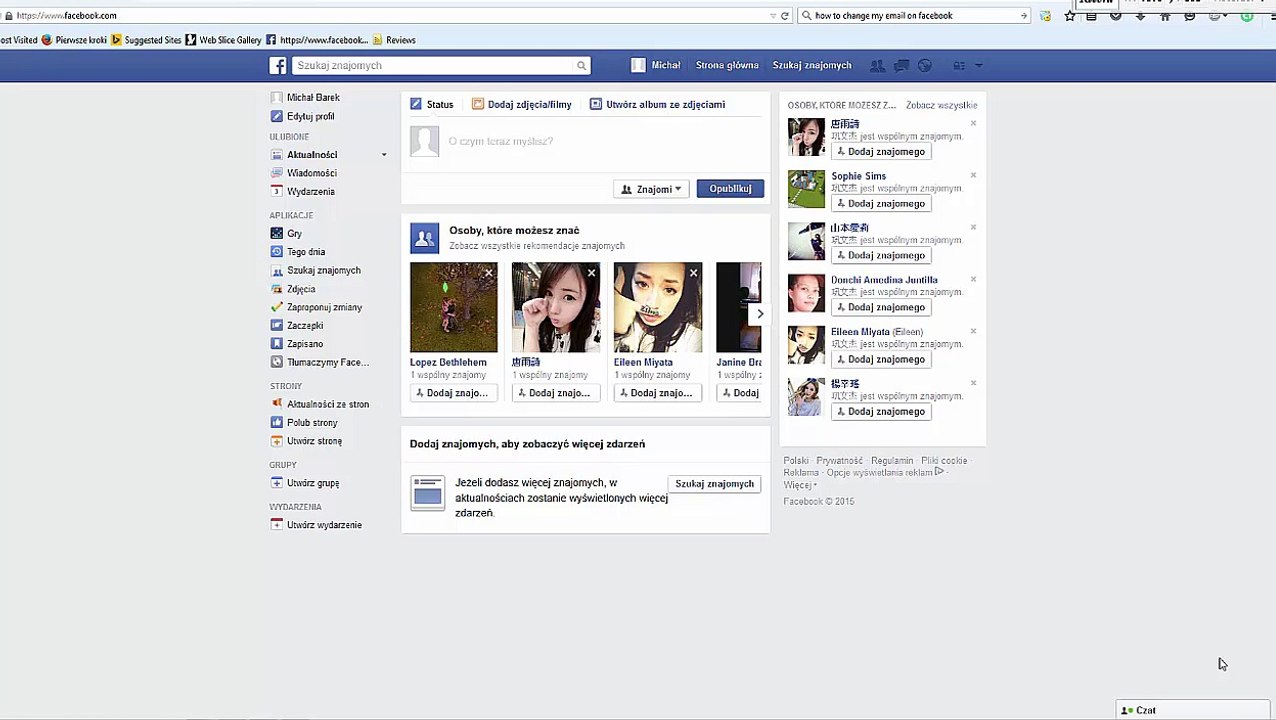Select Dodaj zdjęcia/filmy tab
The height and width of the screenshot is (720, 1276).
(522, 104)
